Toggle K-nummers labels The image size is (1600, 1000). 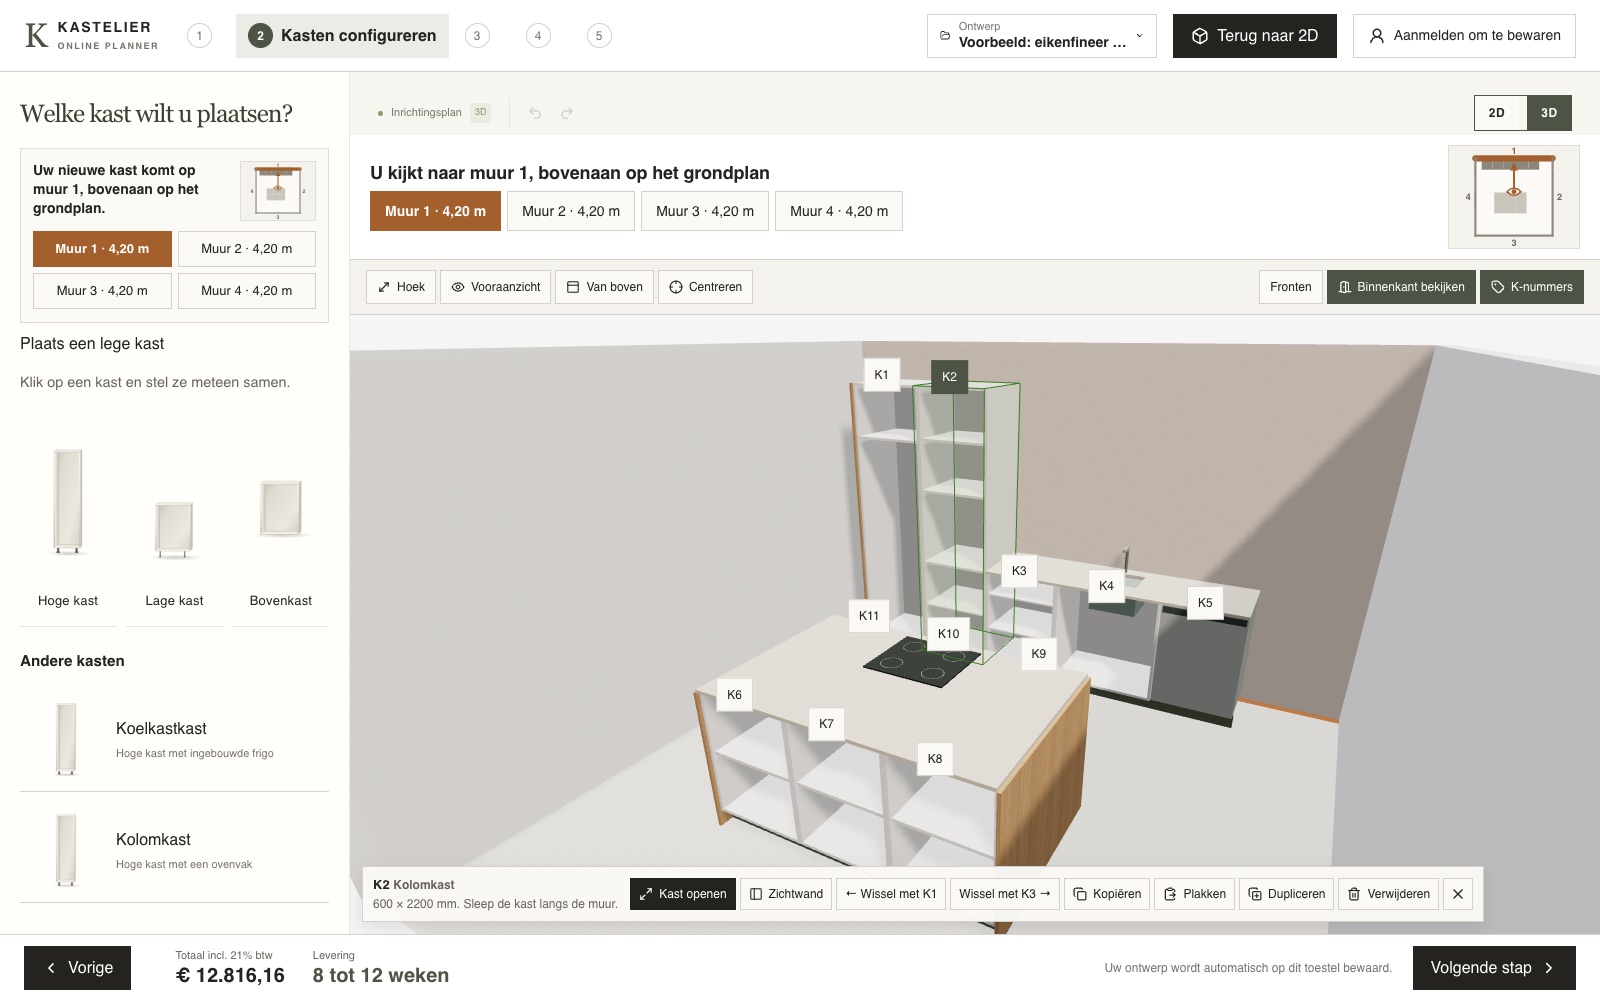[1532, 287]
